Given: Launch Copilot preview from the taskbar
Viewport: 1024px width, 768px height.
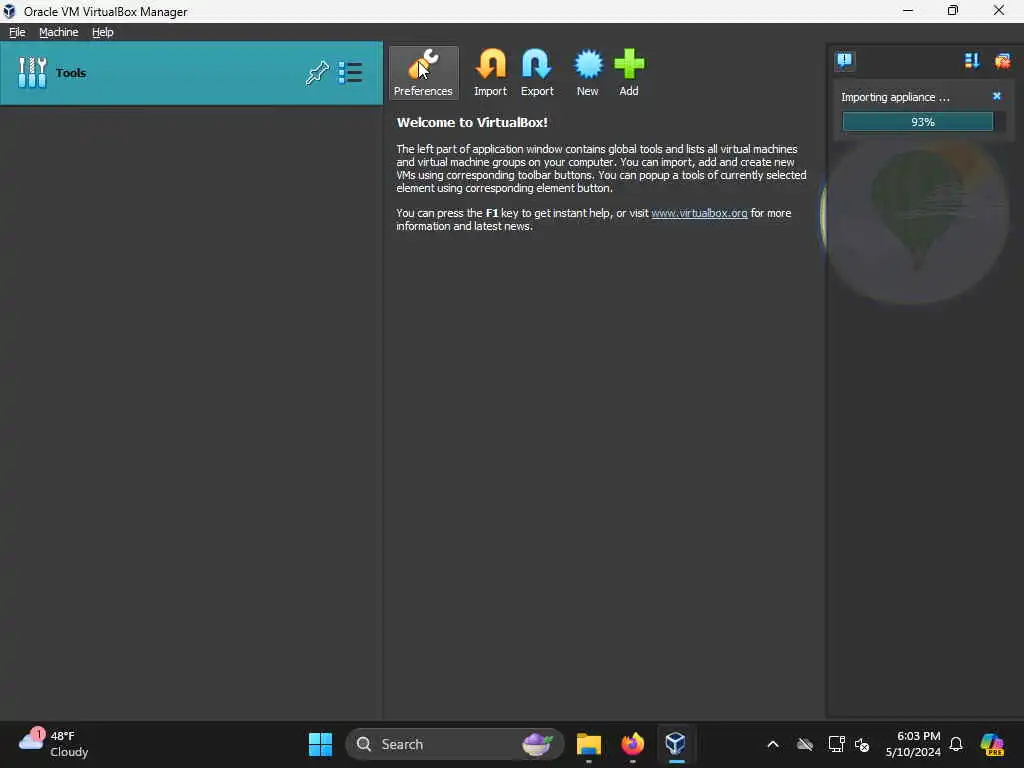Looking at the screenshot, I should pyautogui.click(x=992, y=744).
